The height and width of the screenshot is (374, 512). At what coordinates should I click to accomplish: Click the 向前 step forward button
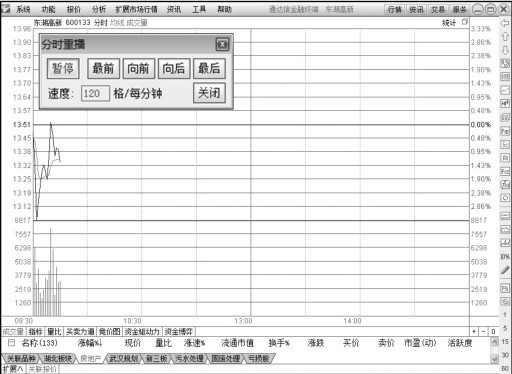(x=139, y=68)
